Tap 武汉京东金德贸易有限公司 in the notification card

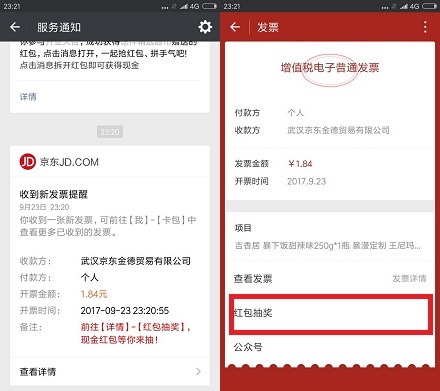coord(136,261)
